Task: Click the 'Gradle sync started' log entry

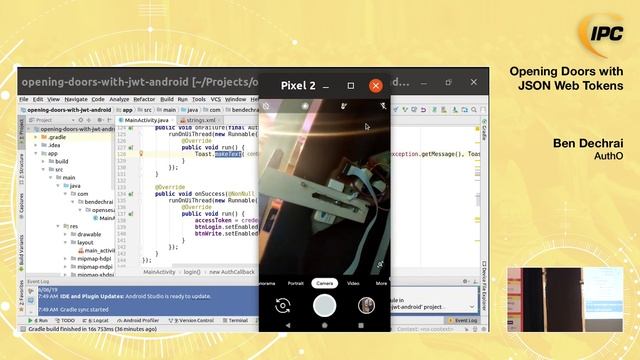Action: click(84, 309)
